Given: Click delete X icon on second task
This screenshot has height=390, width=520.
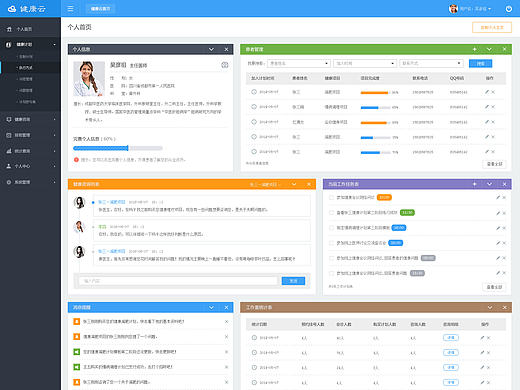Looking at the screenshot, I should pos(504,213).
